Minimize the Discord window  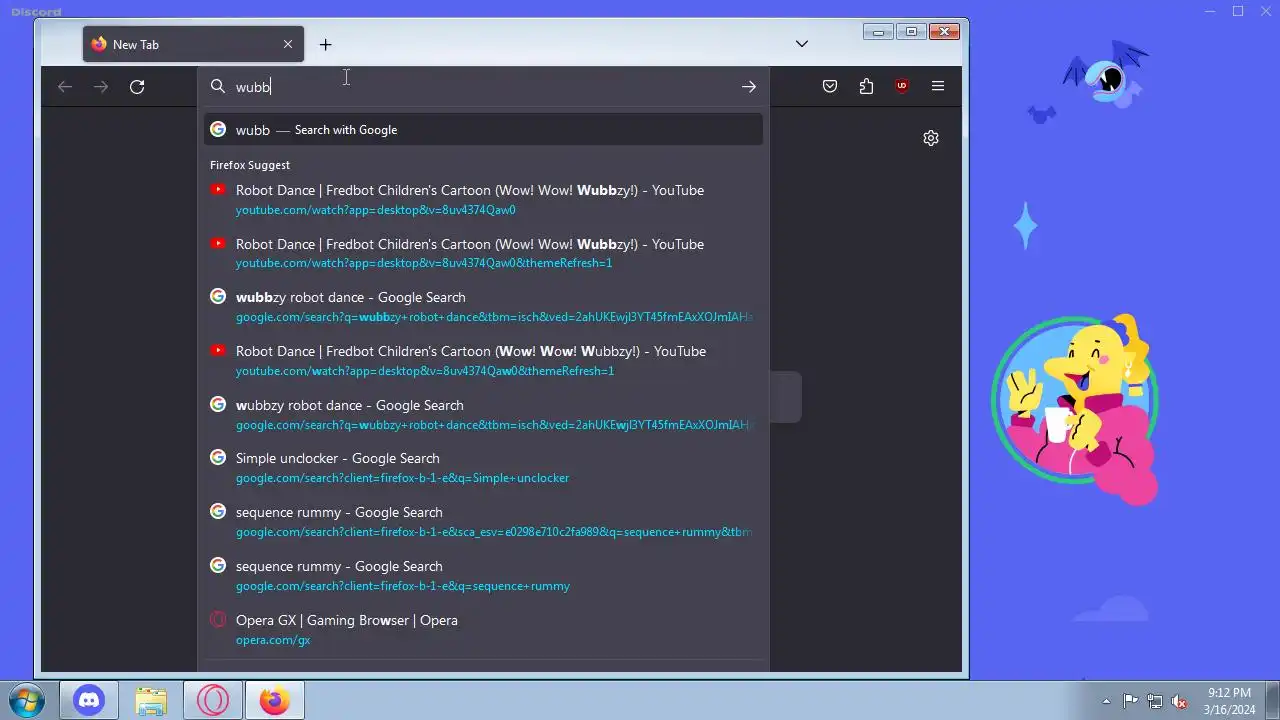coord(1211,11)
